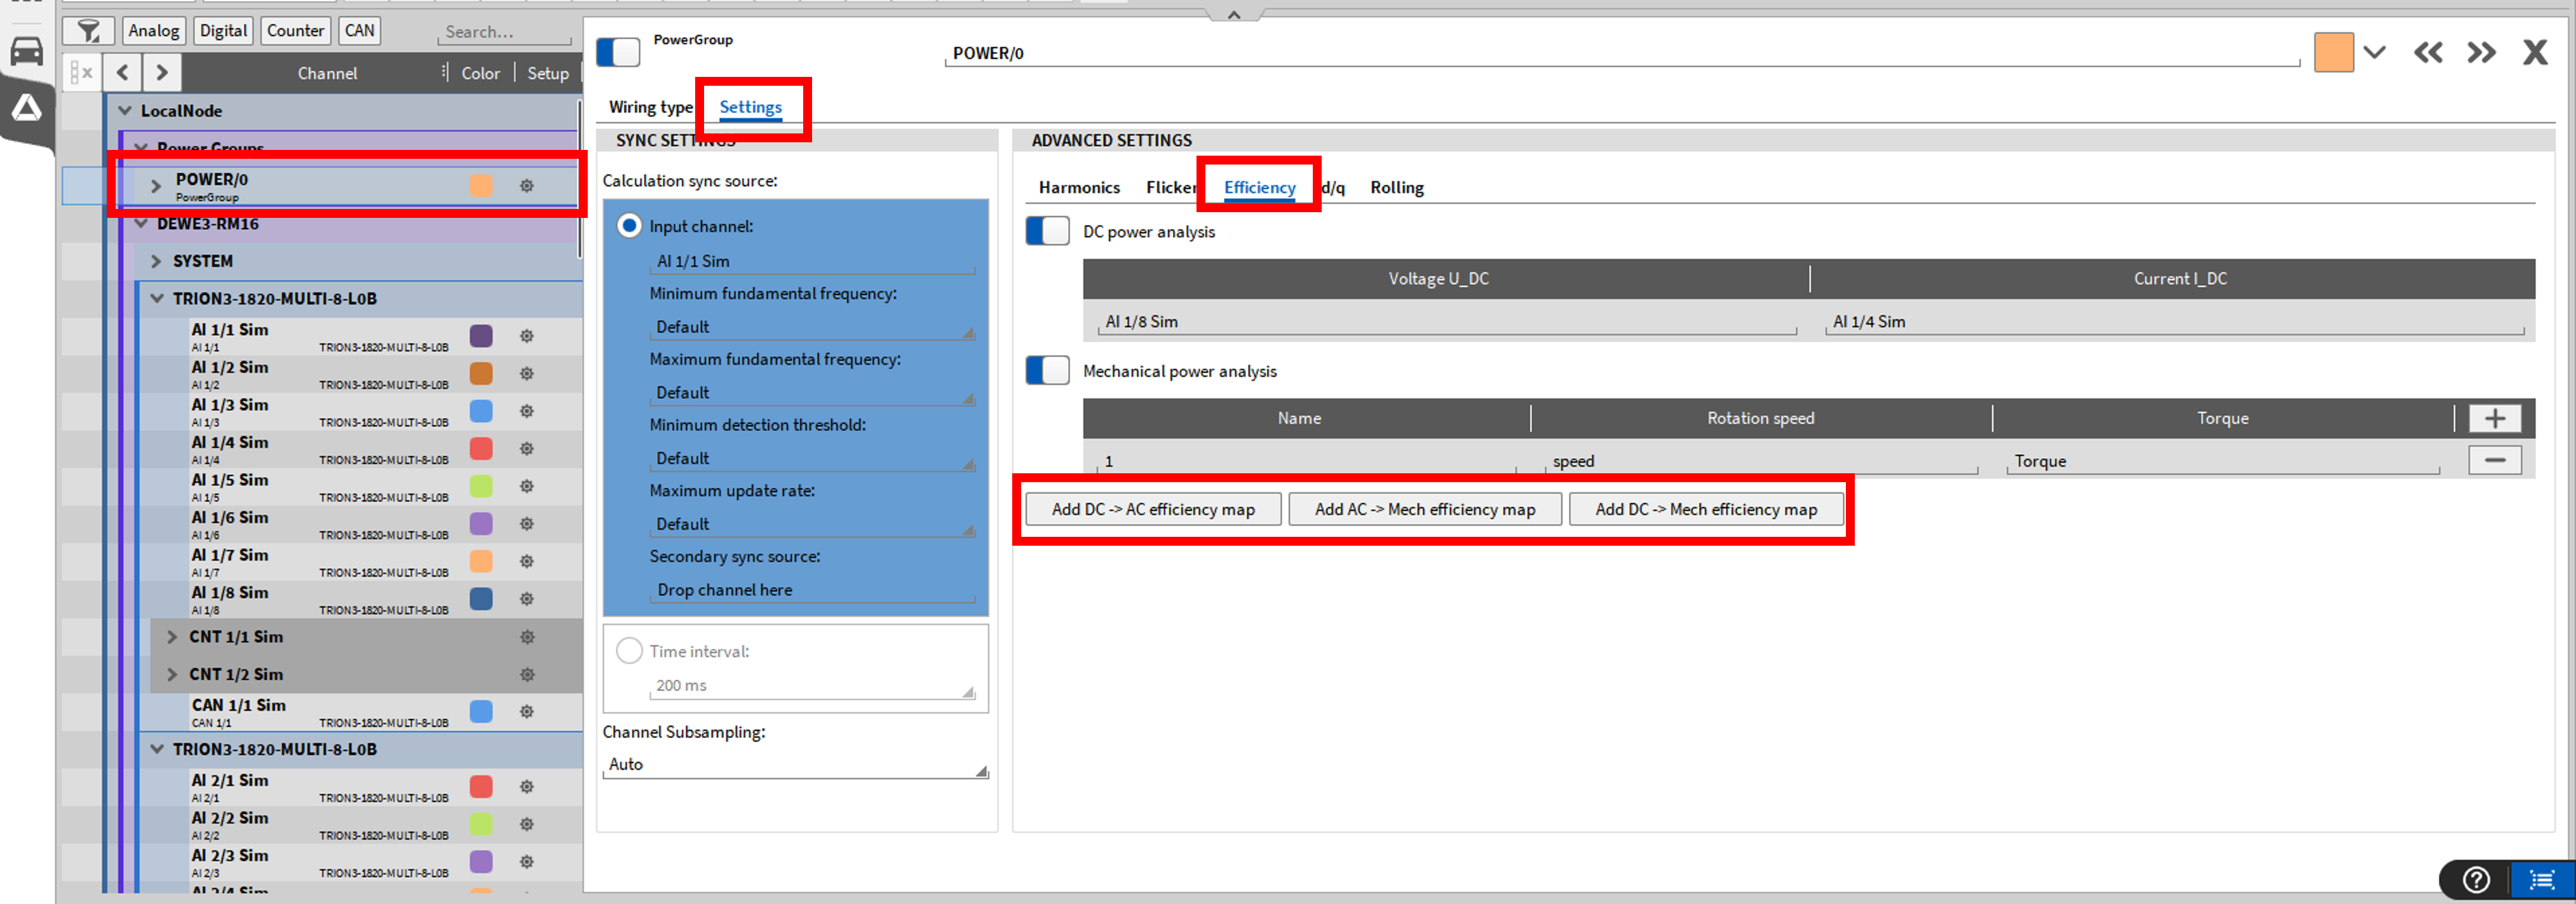
Task: Go to the next channel with double-right arrows
Action: 2481,52
